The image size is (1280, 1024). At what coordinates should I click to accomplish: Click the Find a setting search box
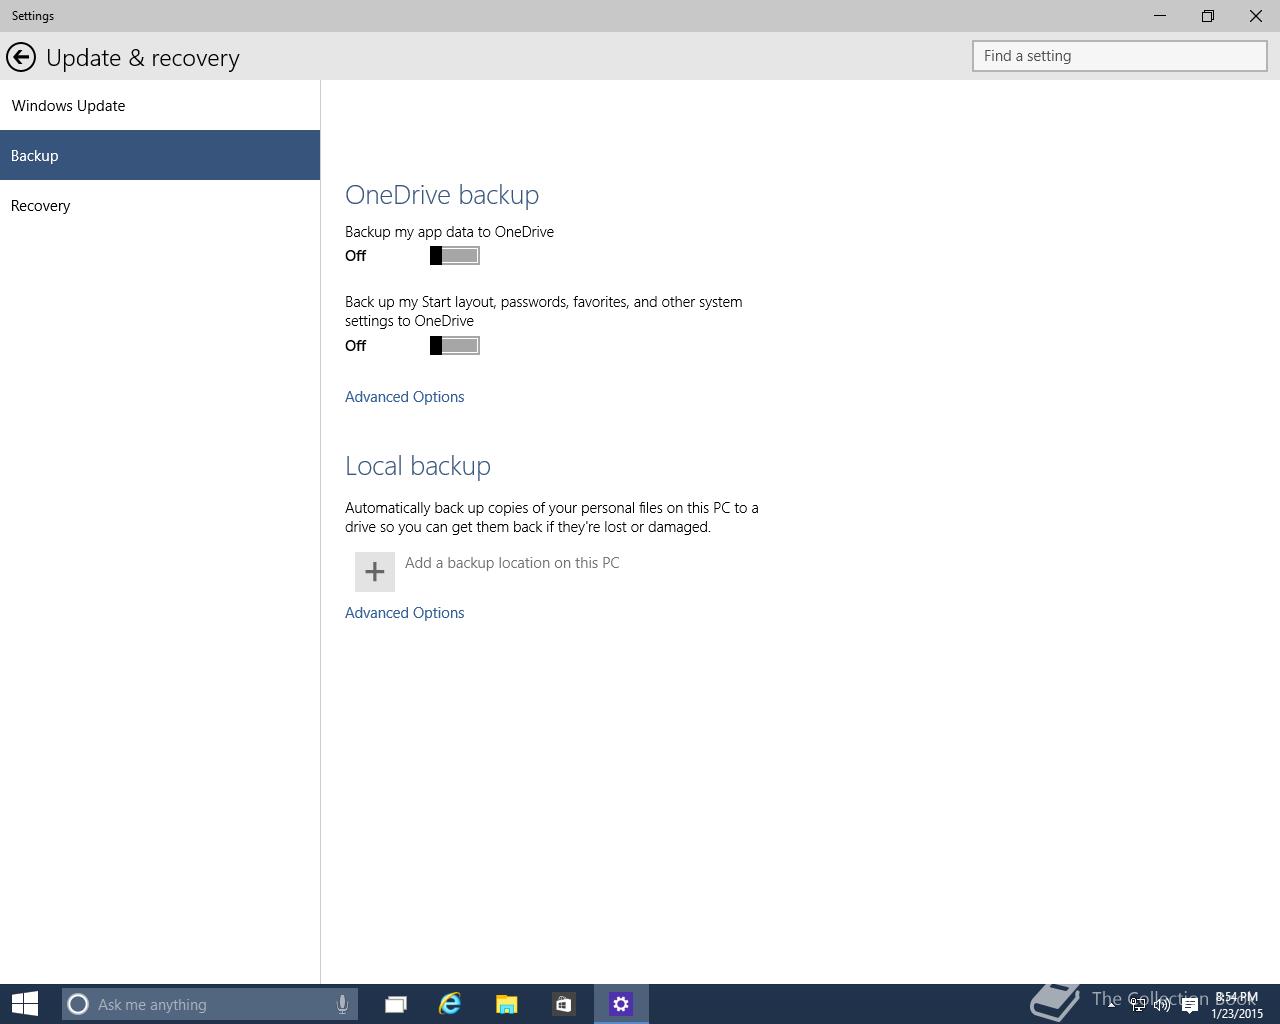(1120, 56)
